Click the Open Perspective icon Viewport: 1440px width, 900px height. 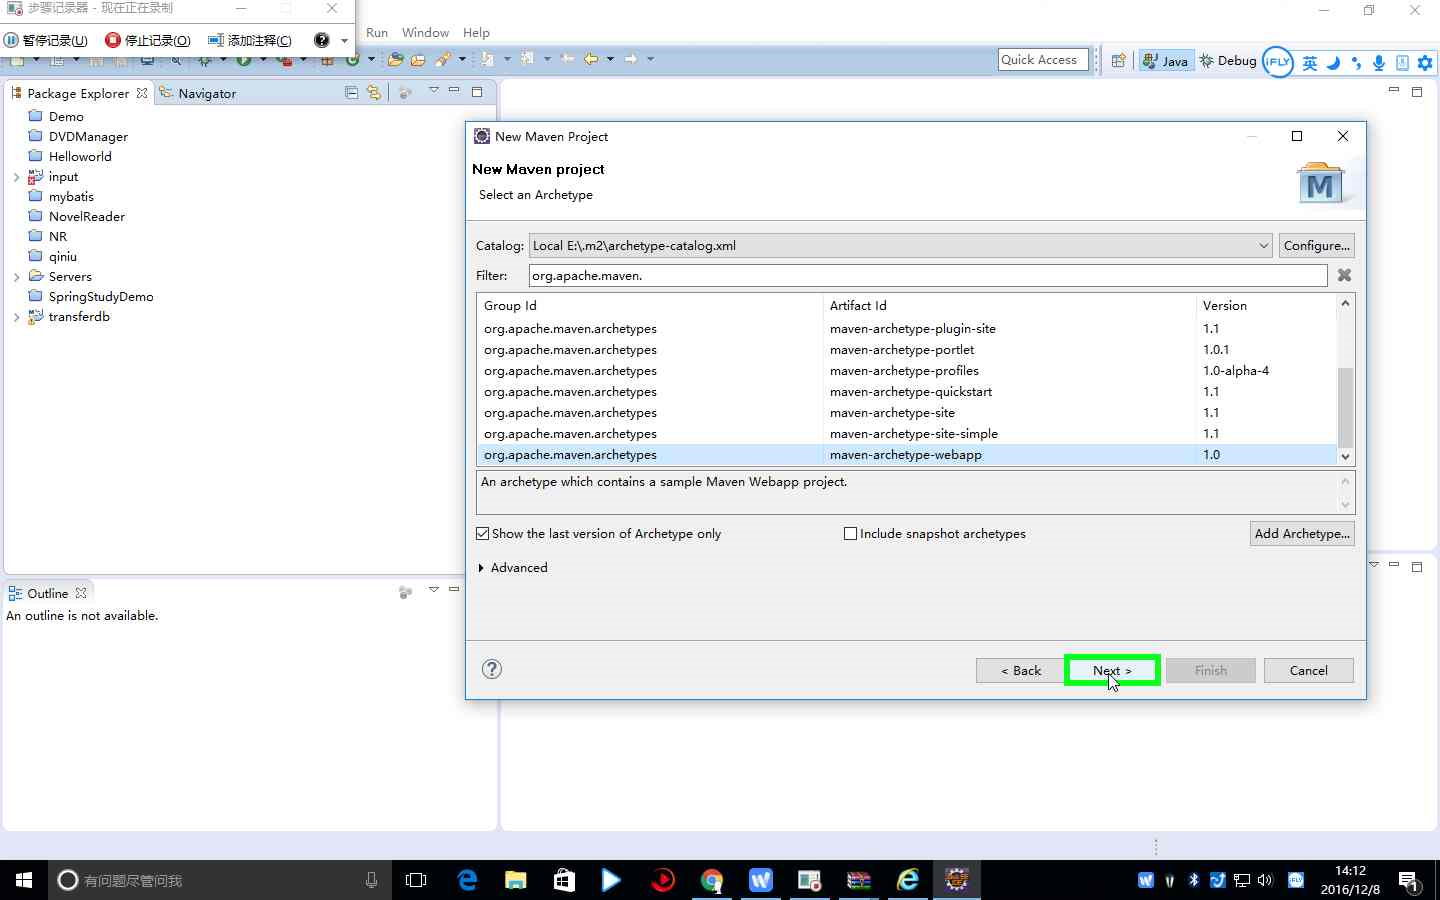(1119, 60)
